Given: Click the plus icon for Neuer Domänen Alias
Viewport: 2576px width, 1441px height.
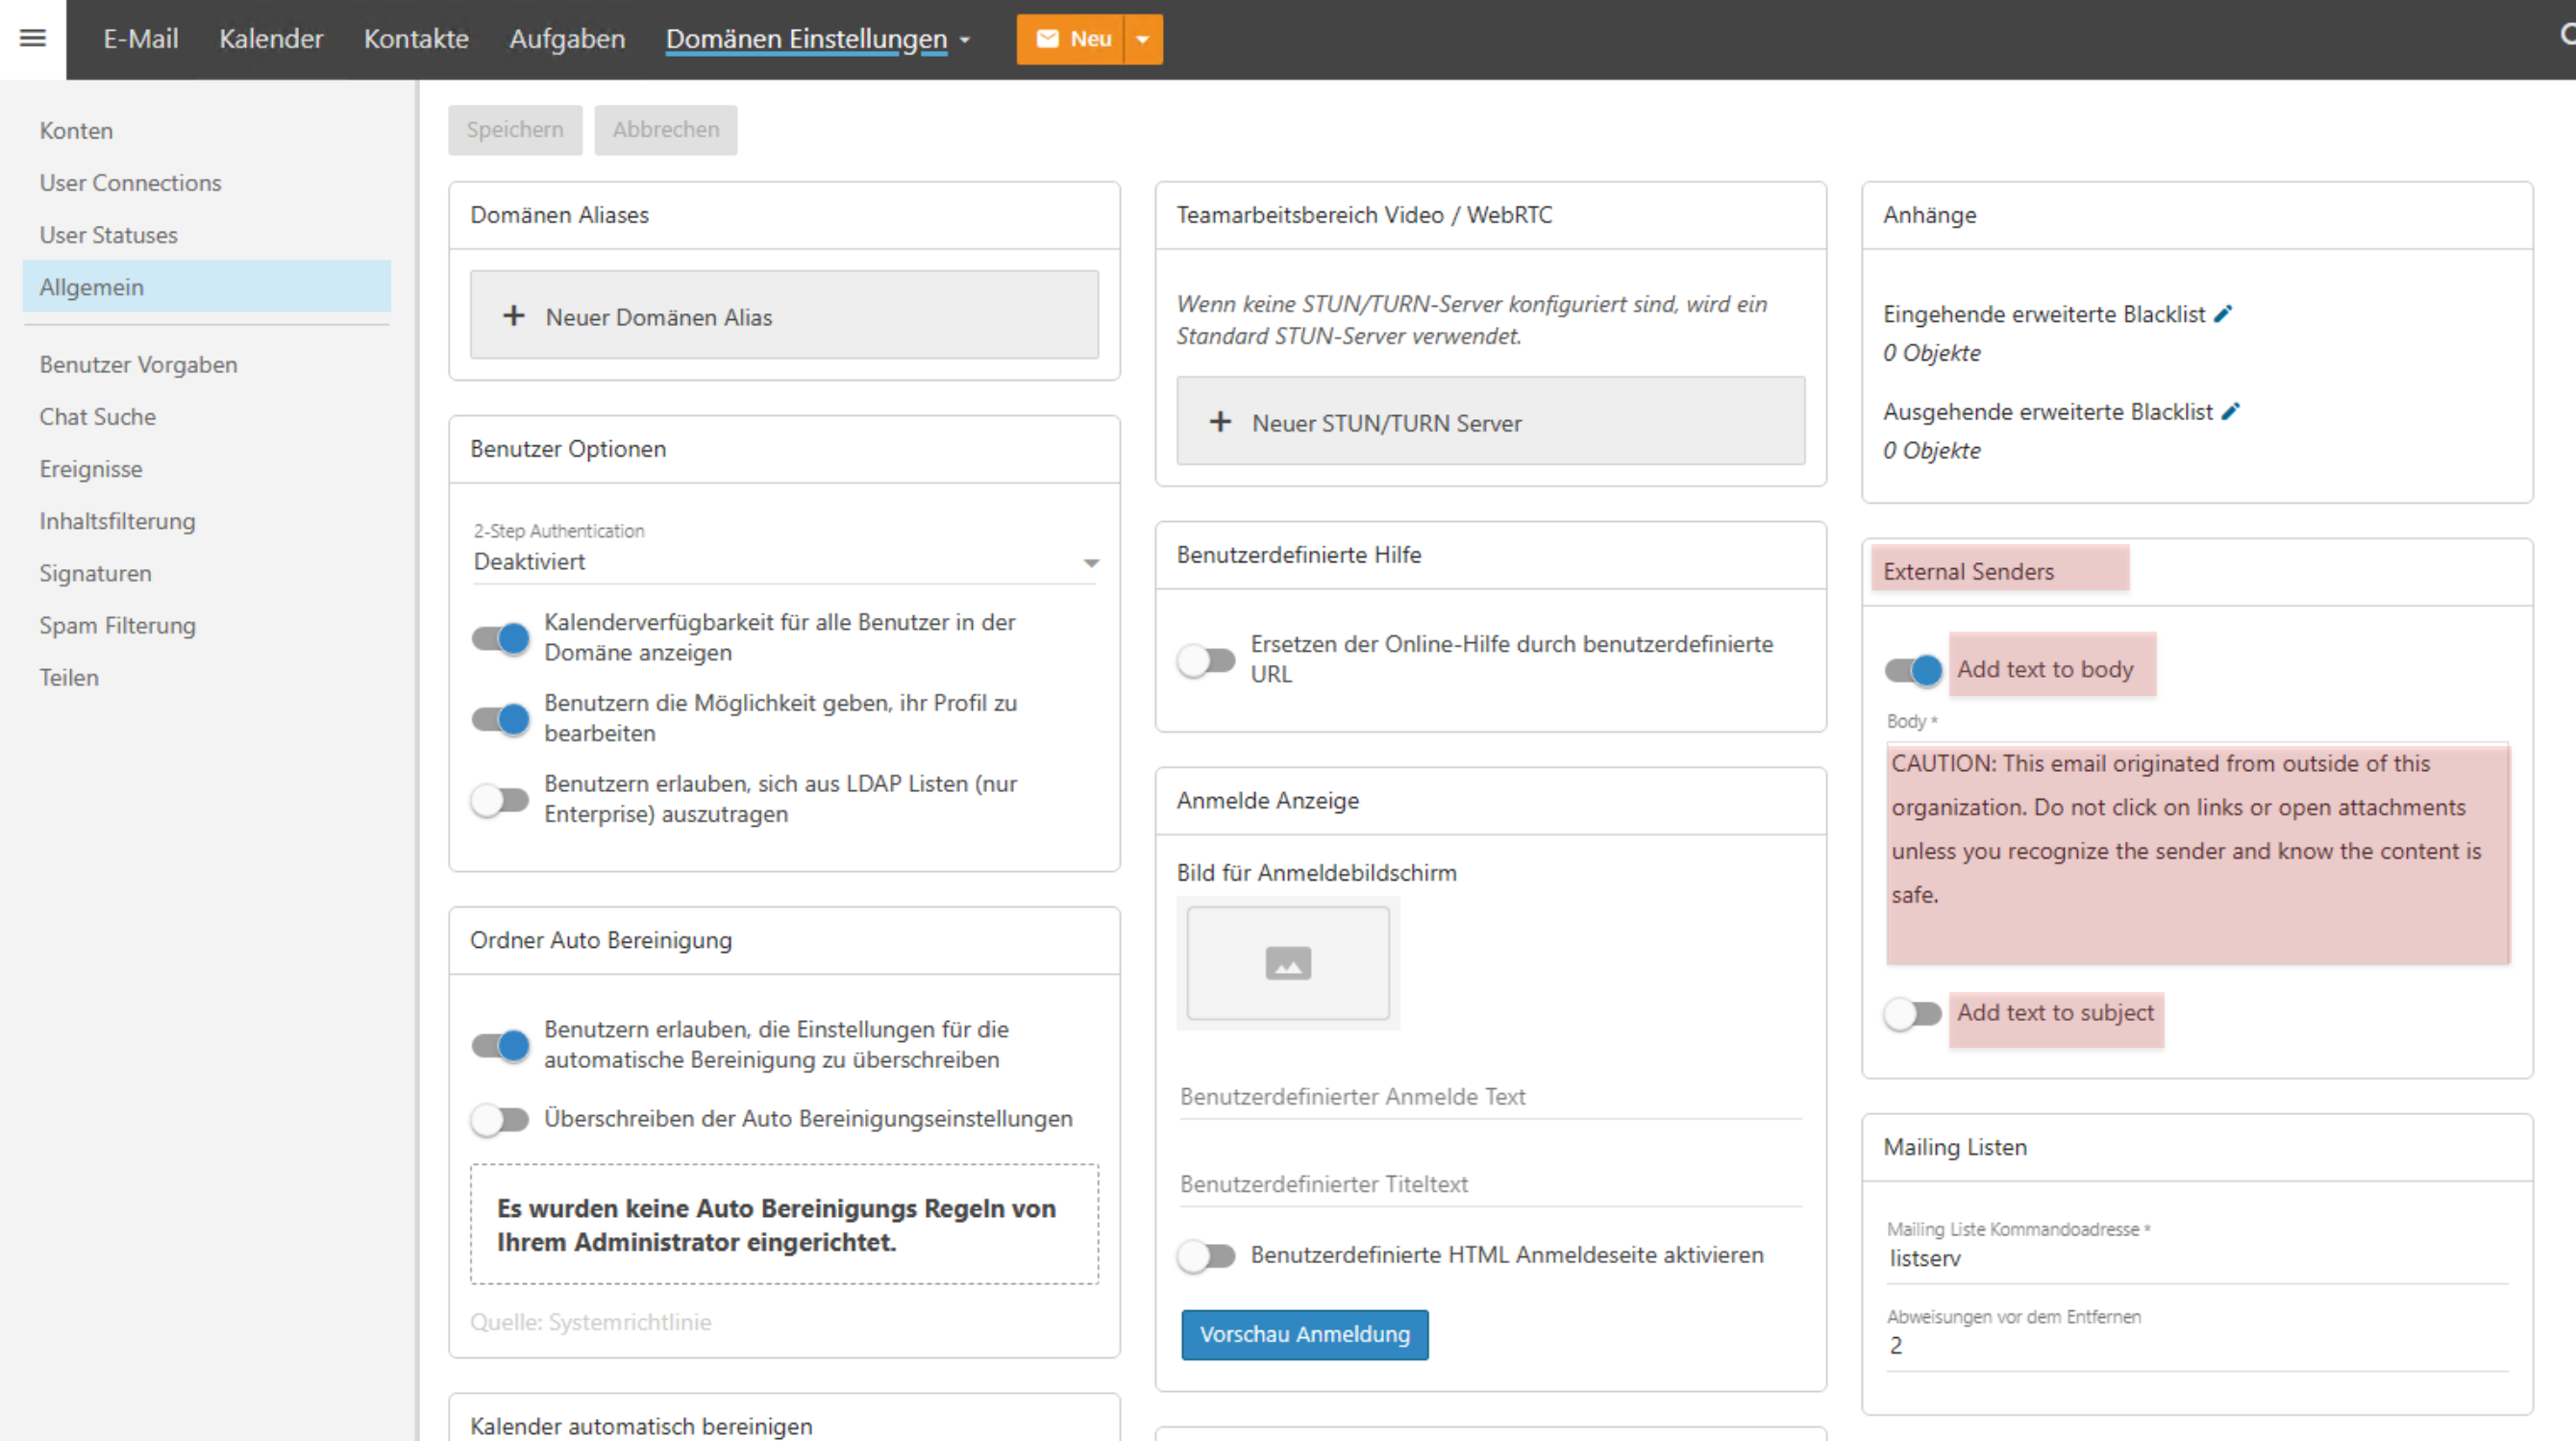Looking at the screenshot, I should tap(513, 316).
